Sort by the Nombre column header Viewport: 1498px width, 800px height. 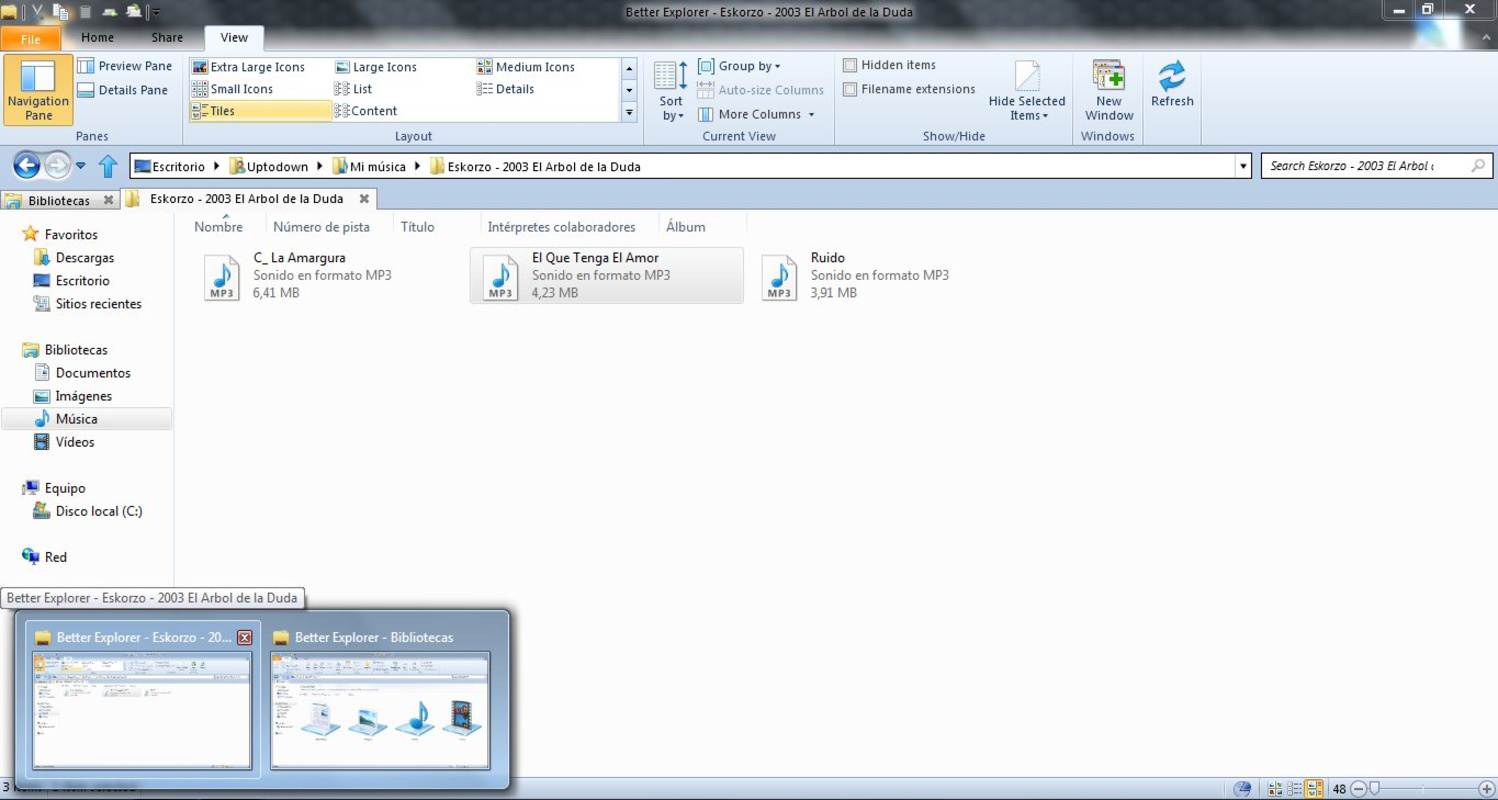(218, 227)
